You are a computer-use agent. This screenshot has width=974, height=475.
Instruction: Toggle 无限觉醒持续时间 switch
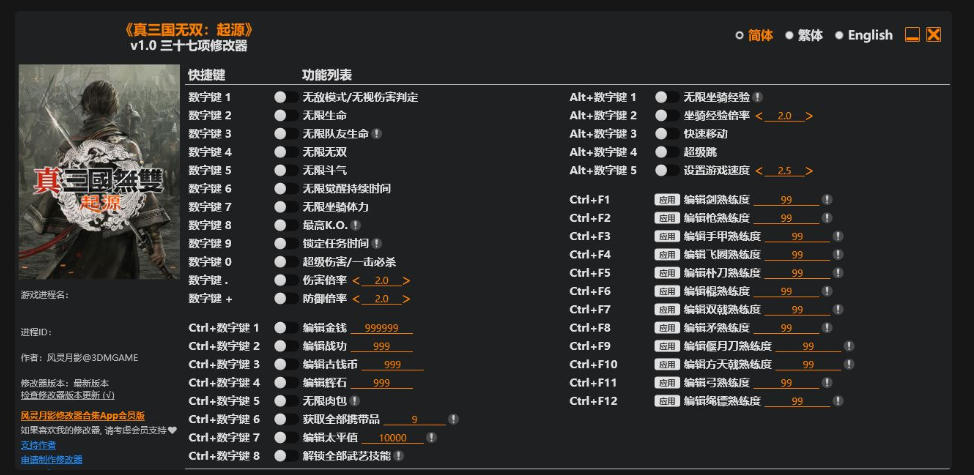point(286,188)
